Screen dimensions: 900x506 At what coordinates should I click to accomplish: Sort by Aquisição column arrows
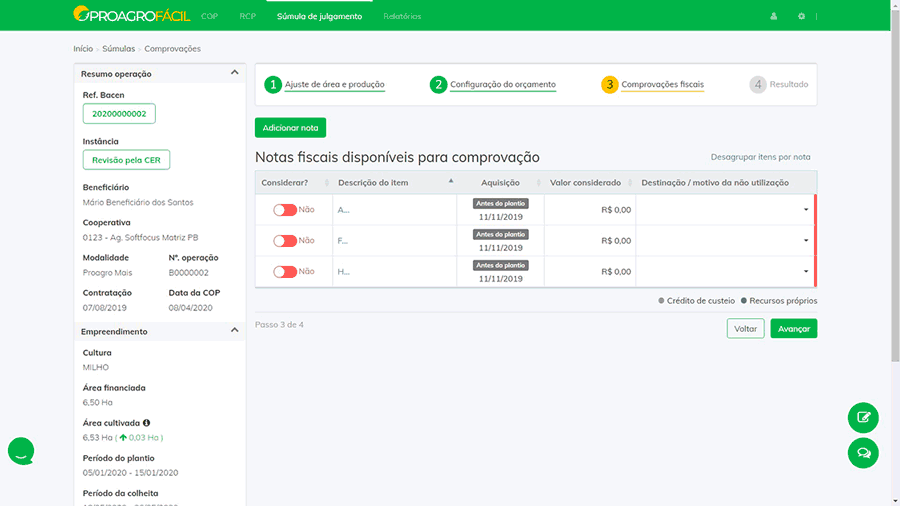tap(538, 182)
